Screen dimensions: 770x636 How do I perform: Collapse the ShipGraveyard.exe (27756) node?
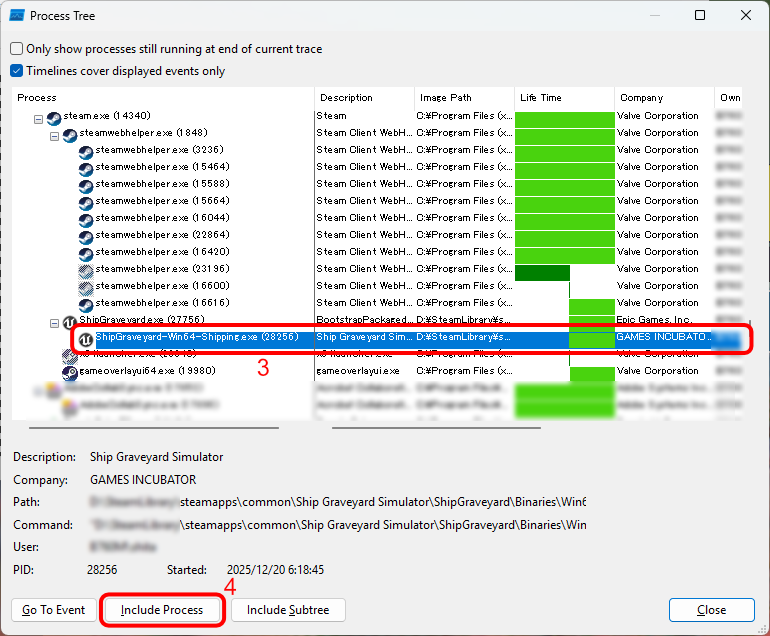(x=55, y=322)
